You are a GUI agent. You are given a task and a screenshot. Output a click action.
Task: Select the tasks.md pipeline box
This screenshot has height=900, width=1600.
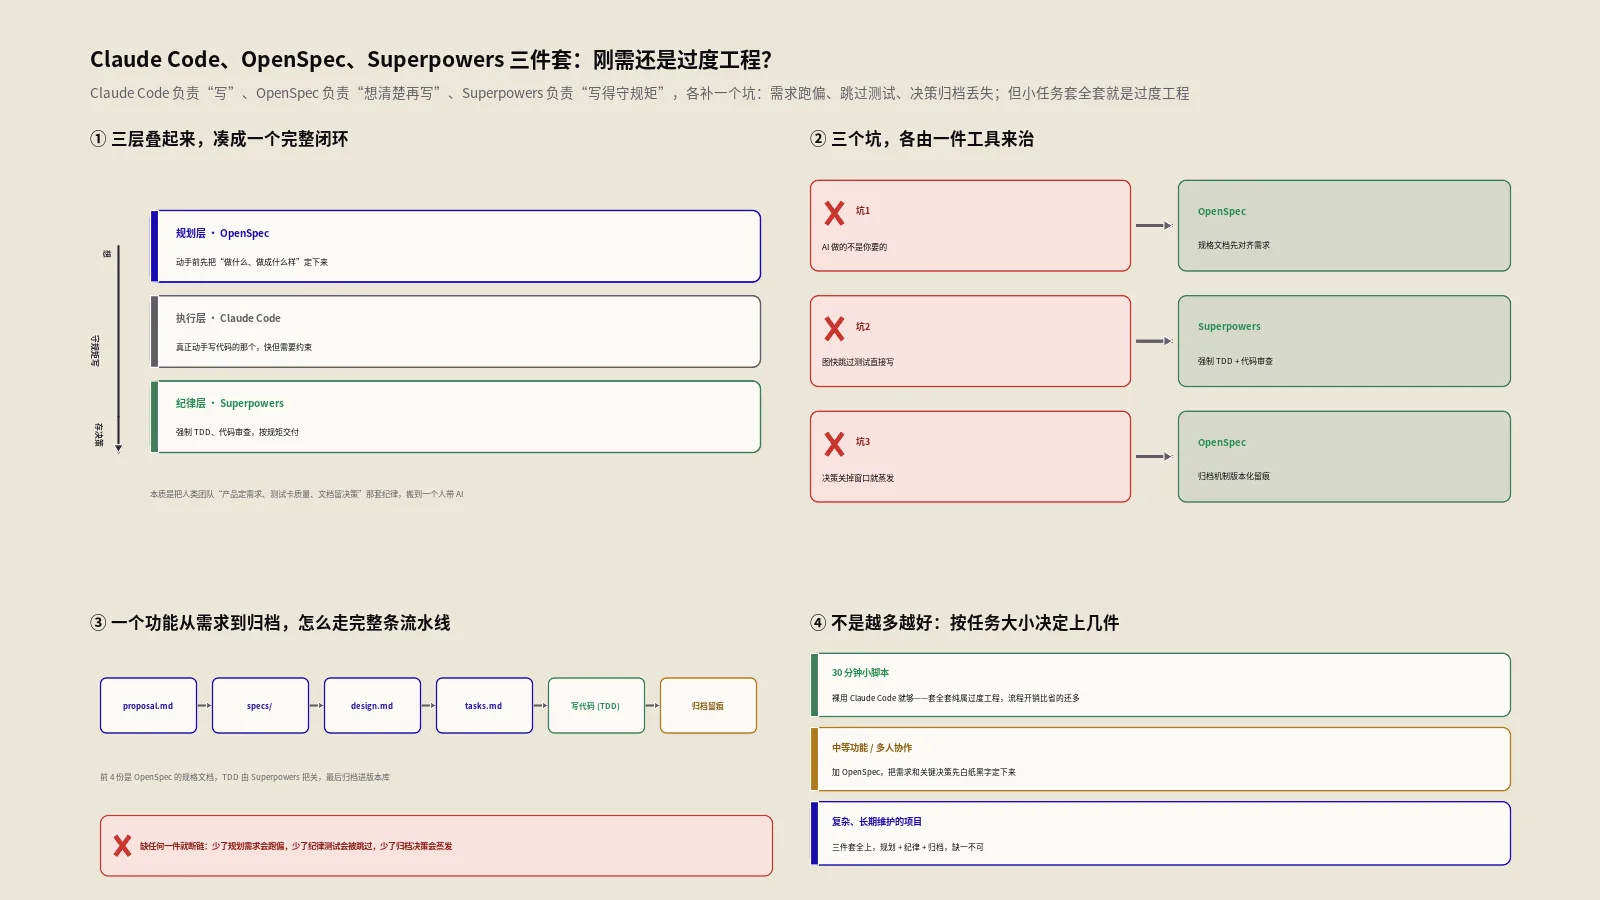pos(484,706)
